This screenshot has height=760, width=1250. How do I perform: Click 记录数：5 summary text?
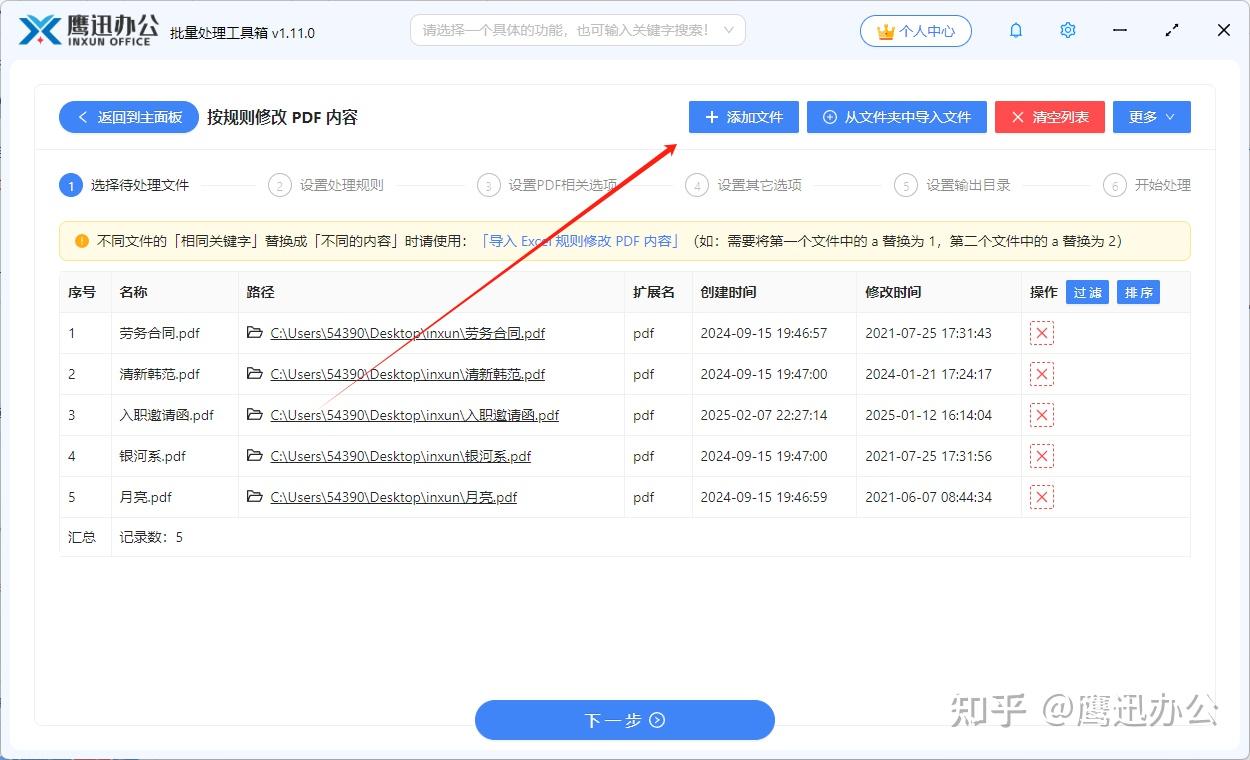(x=151, y=537)
